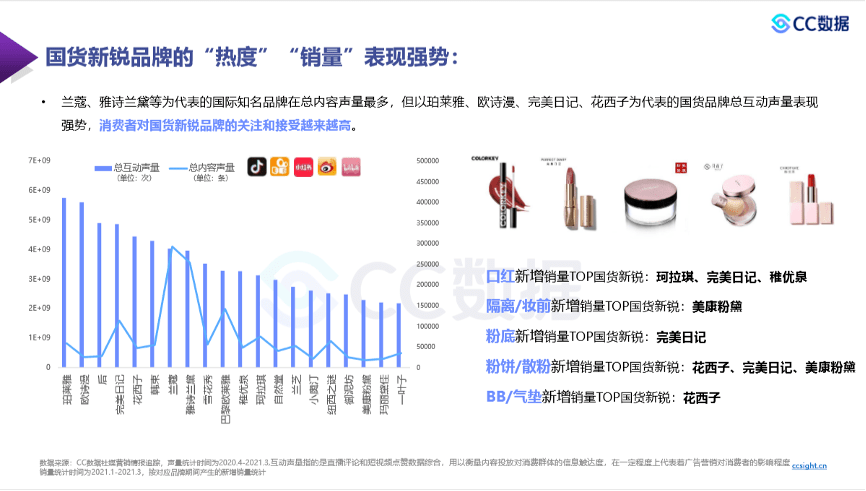Click the pink-cased red lipstick image

pyautogui.click(x=811, y=199)
